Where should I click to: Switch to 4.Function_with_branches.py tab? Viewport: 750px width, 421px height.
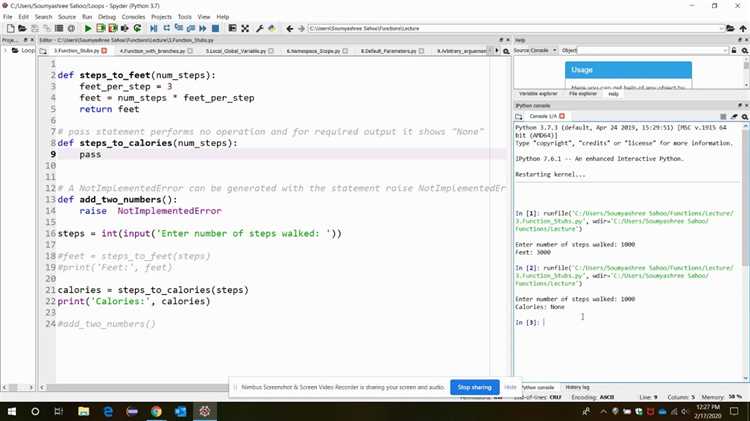click(153, 51)
